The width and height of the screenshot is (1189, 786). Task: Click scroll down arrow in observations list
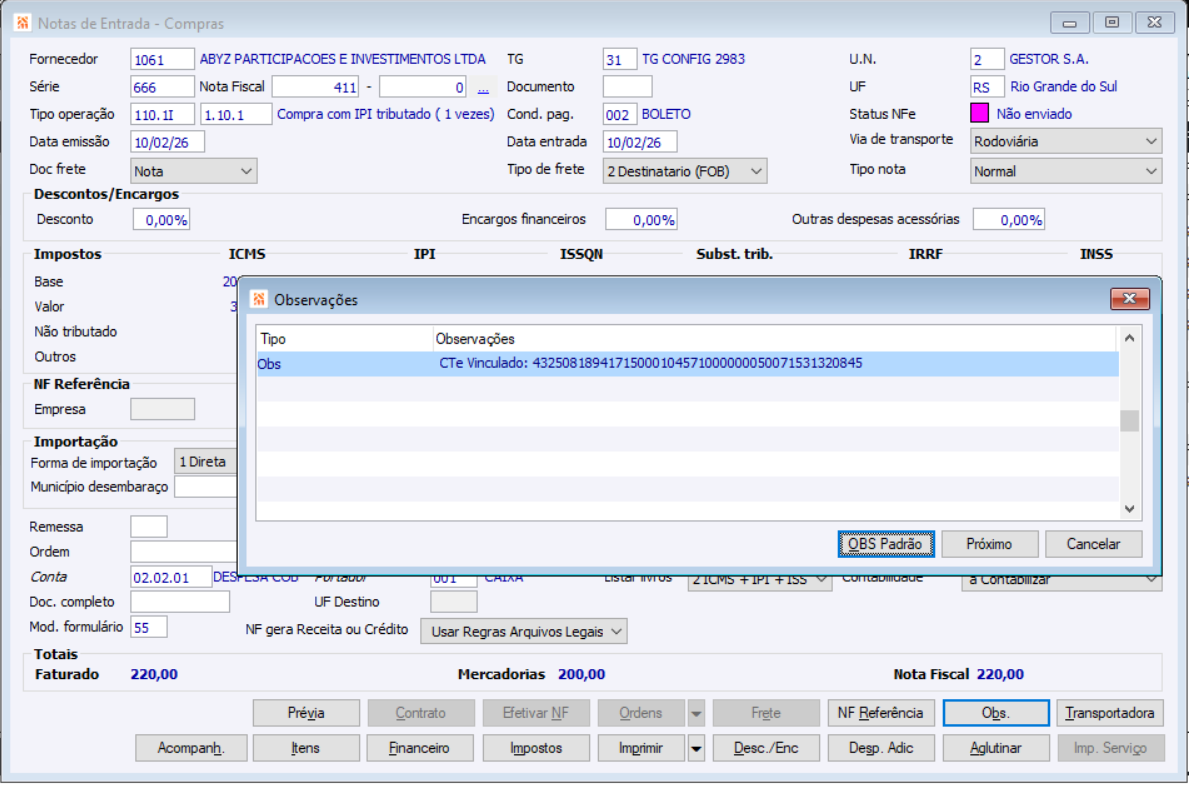pos(1129,509)
